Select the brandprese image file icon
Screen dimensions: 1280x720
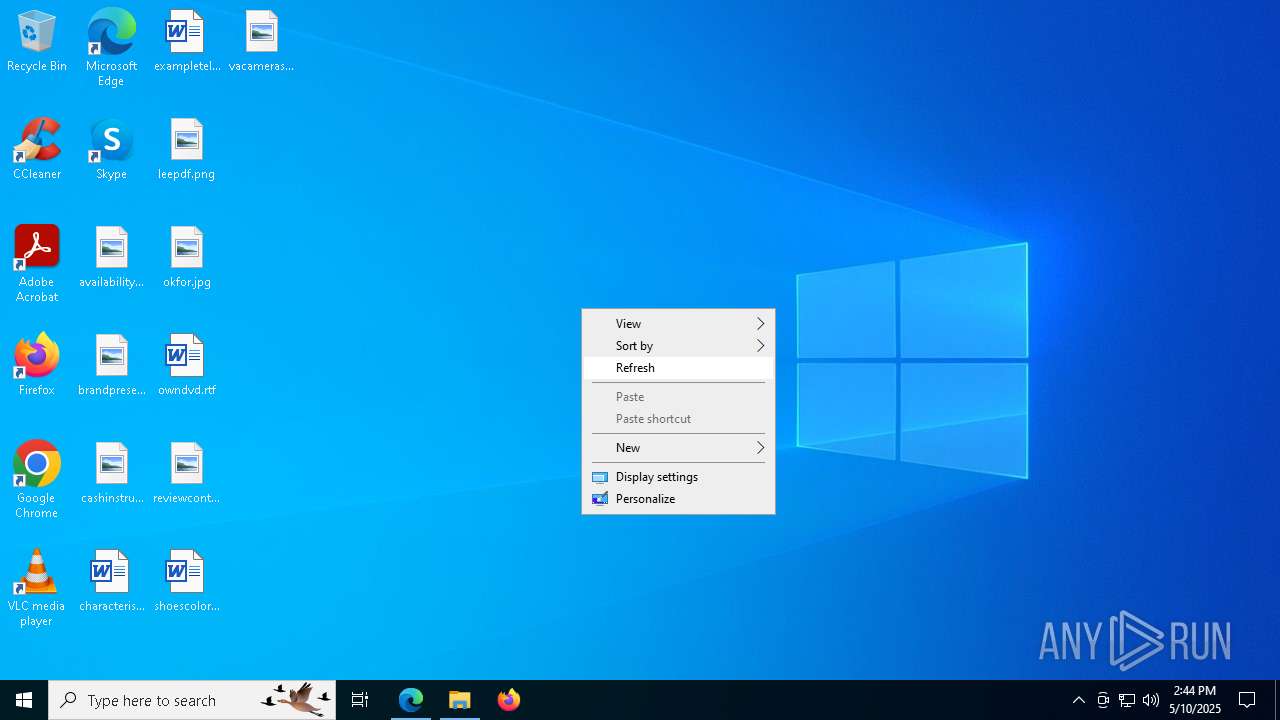point(111,366)
